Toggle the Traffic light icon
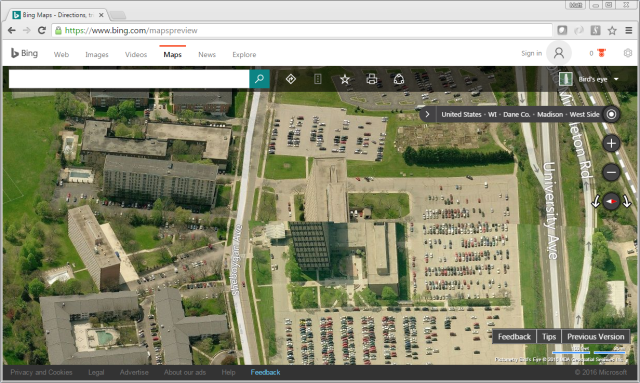 (318, 79)
